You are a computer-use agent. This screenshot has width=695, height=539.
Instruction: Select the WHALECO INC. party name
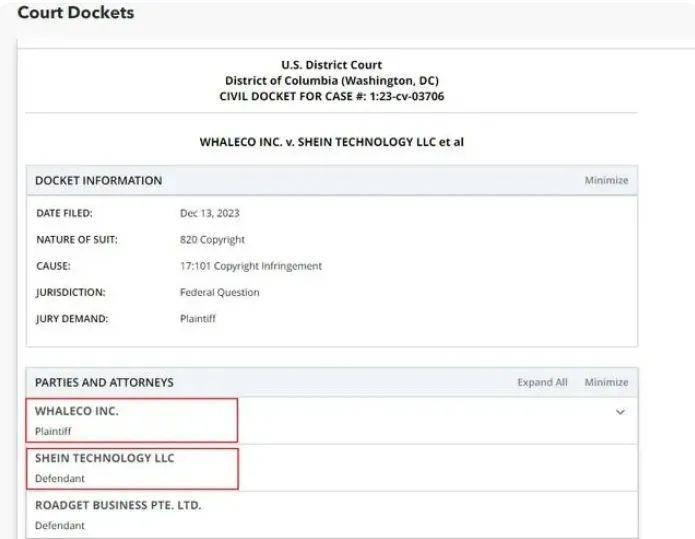click(x=77, y=411)
